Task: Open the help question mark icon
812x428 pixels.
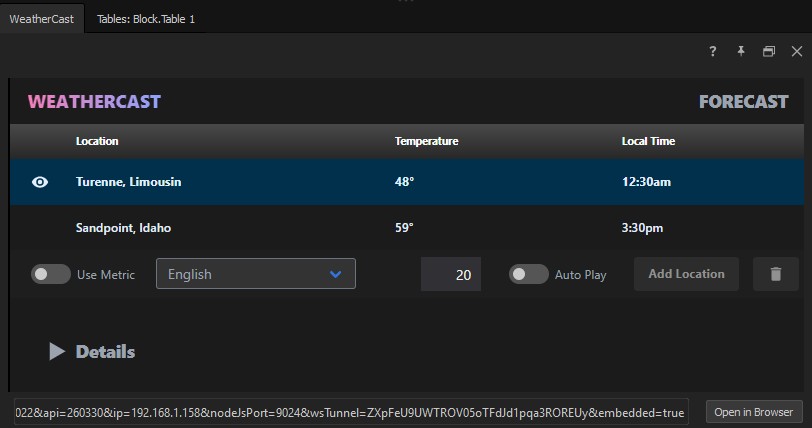Action: (713, 51)
